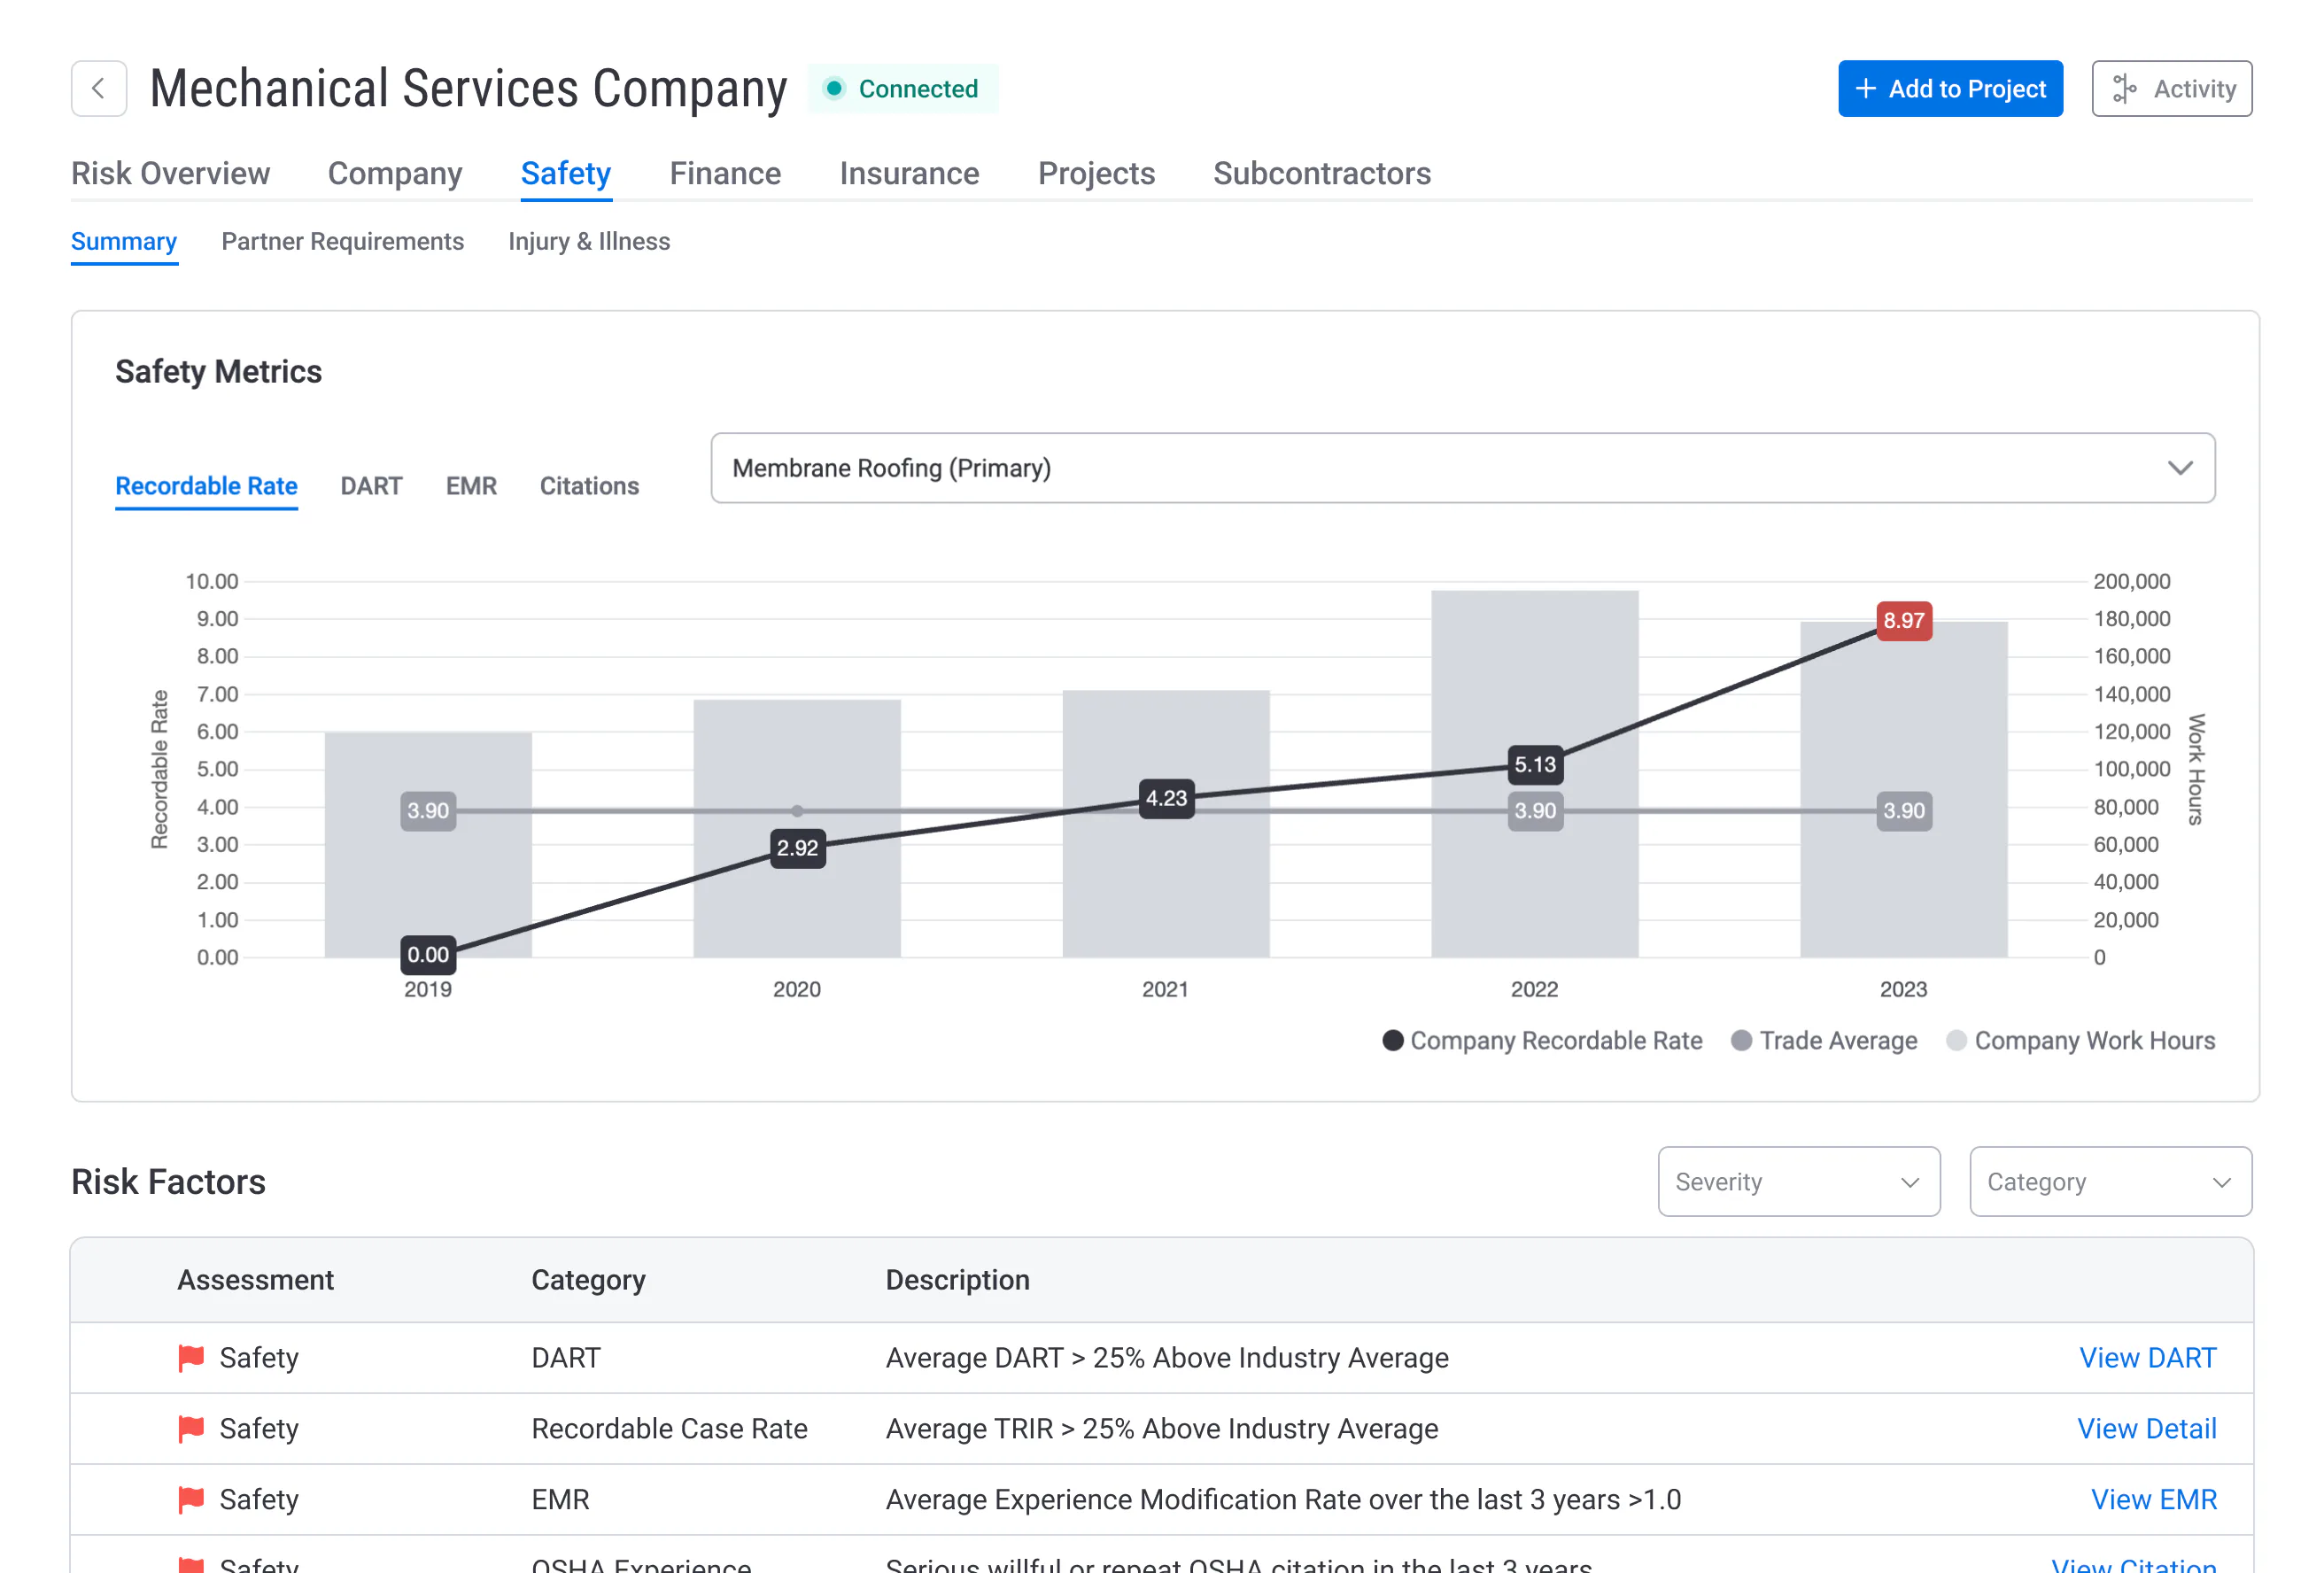Open the Insurance tab
This screenshot has height=1573, width=2324.
click(909, 173)
